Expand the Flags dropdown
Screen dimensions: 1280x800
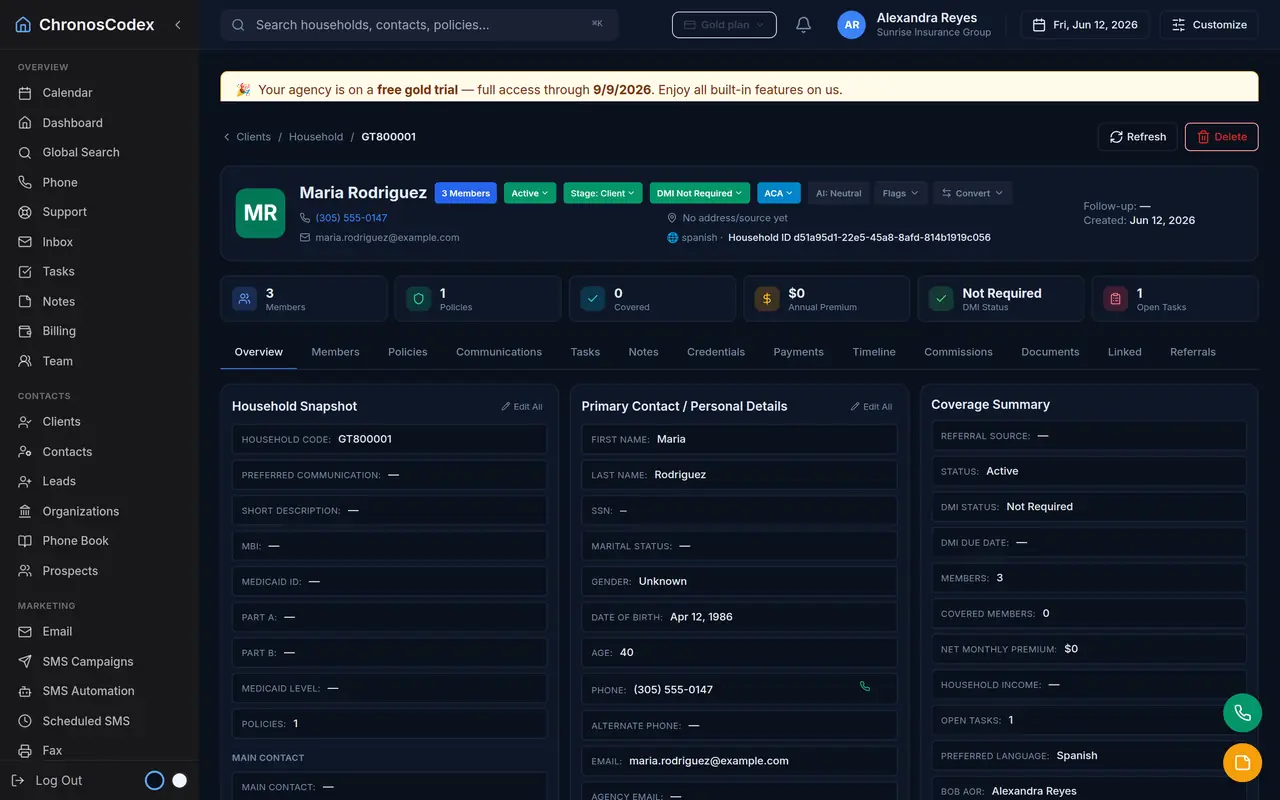(900, 193)
